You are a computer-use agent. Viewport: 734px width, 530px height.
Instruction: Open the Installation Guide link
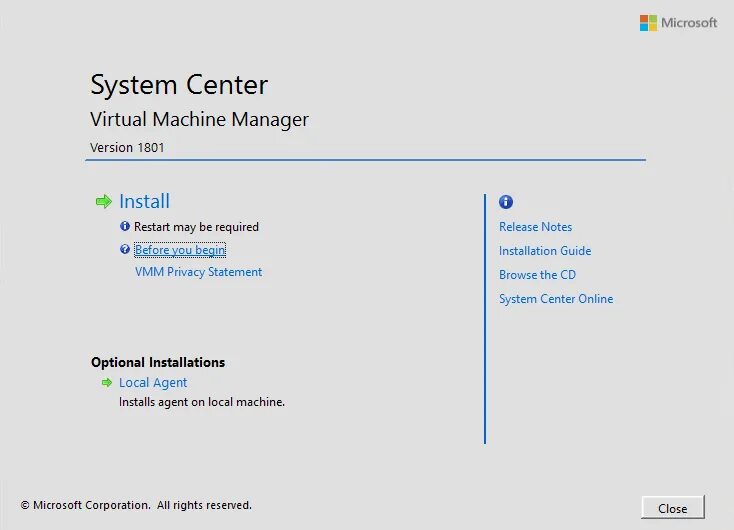point(545,251)
